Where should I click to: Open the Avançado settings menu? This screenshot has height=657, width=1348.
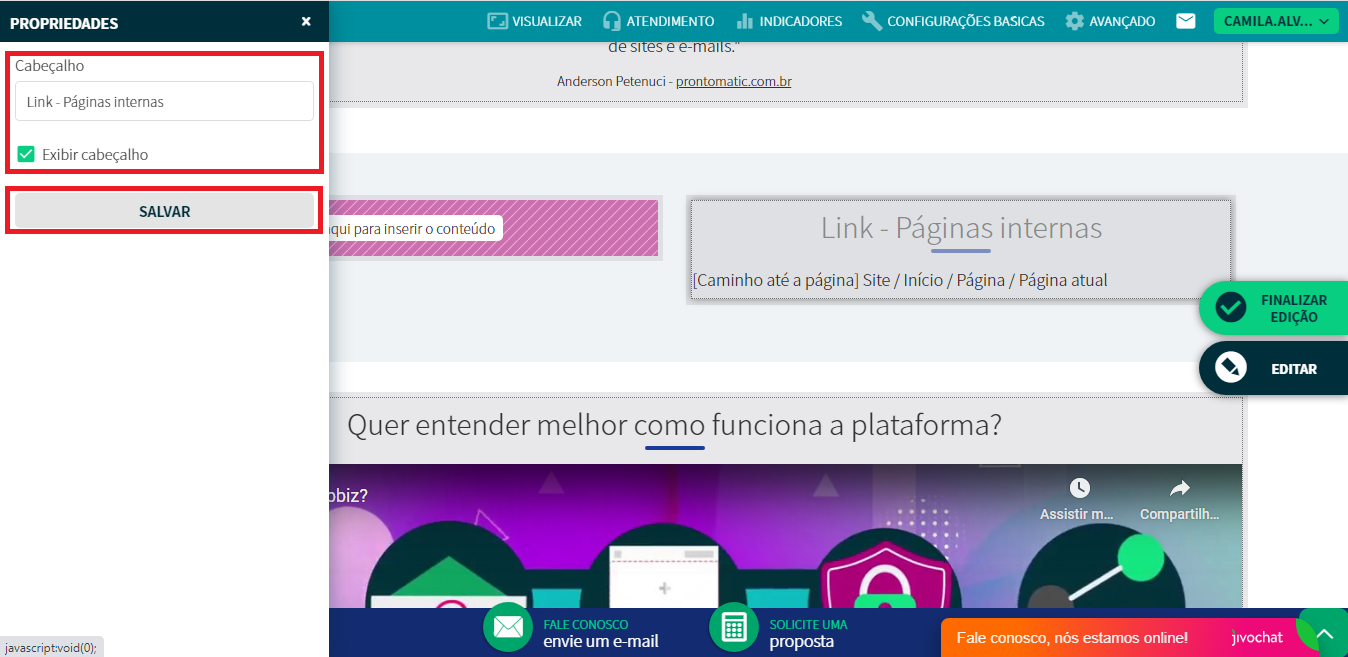click(1110, 21)
